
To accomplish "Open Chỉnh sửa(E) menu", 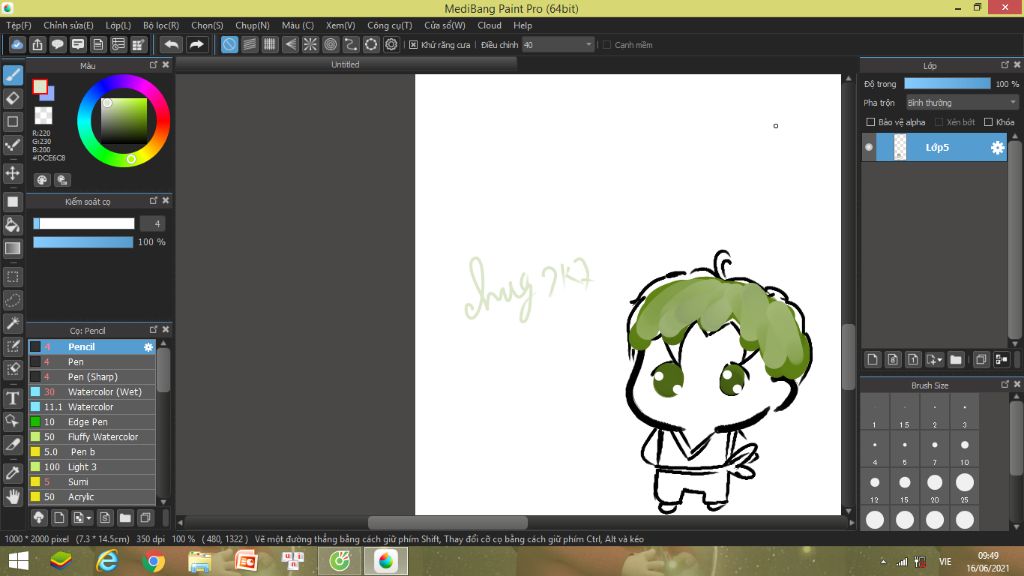I will tap(69, 25).
